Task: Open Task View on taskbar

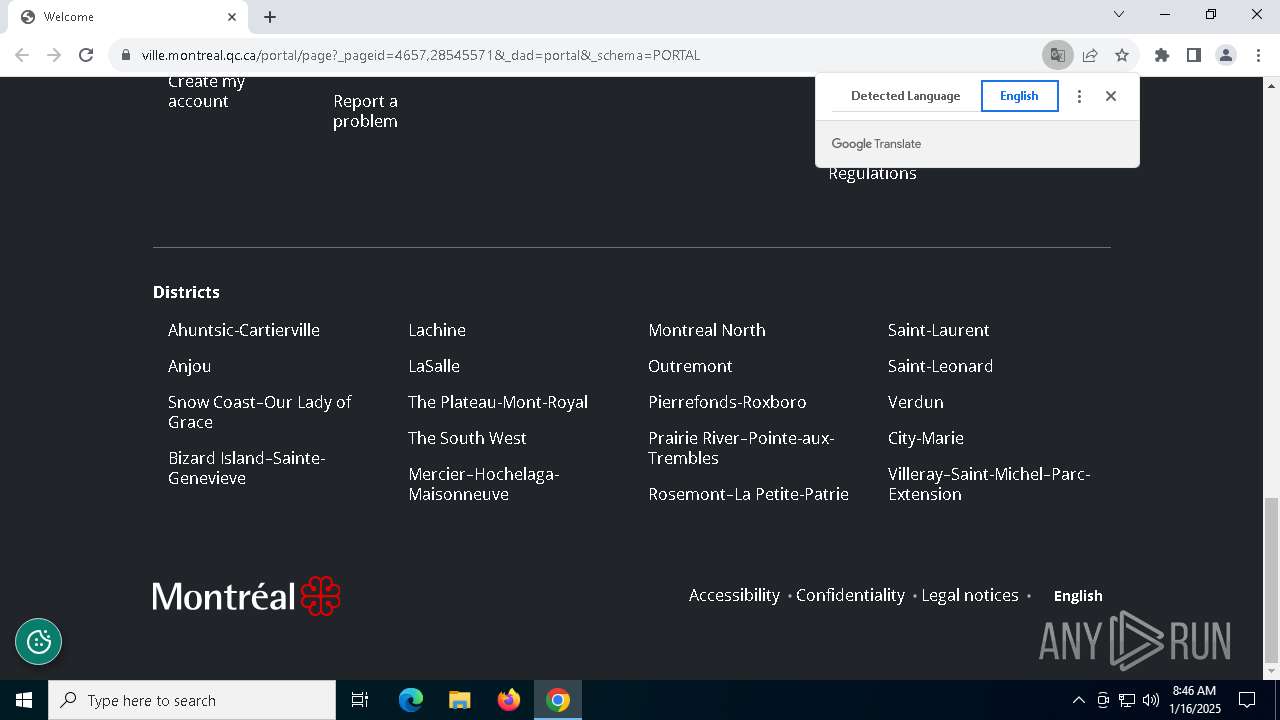Action: pos(360,700)
